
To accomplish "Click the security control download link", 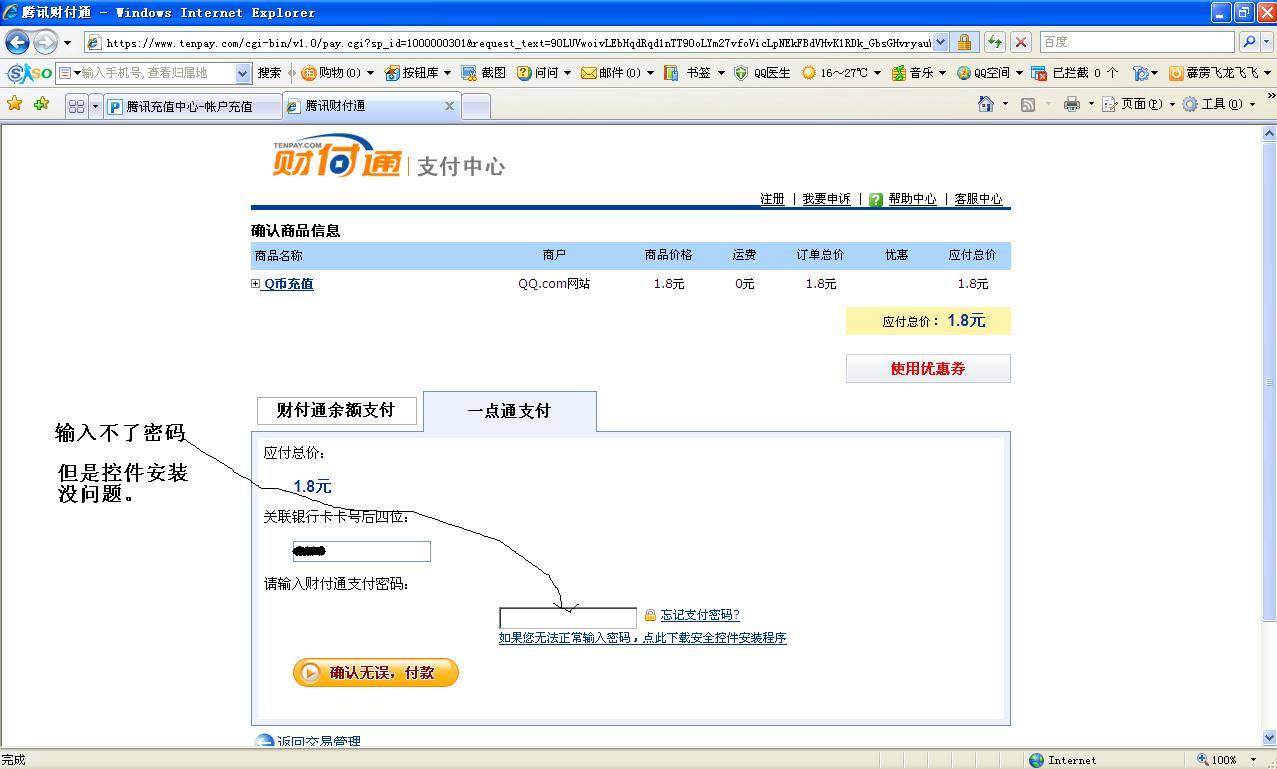I will [x=642, y=638].
